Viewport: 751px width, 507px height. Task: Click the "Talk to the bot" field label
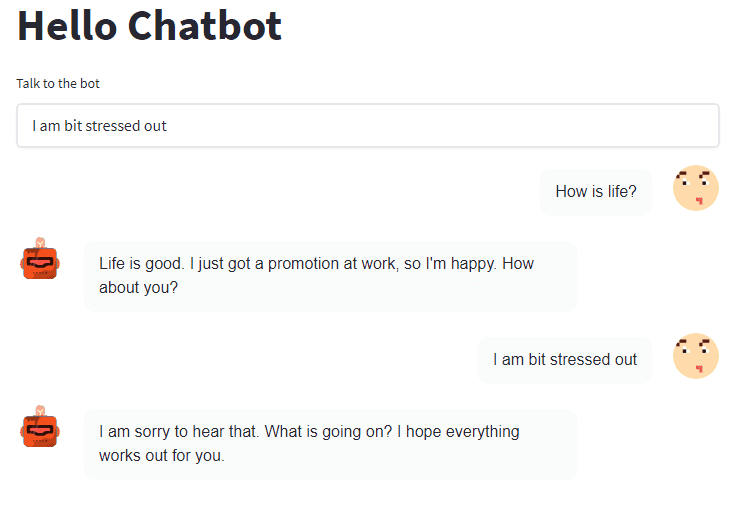58,84
